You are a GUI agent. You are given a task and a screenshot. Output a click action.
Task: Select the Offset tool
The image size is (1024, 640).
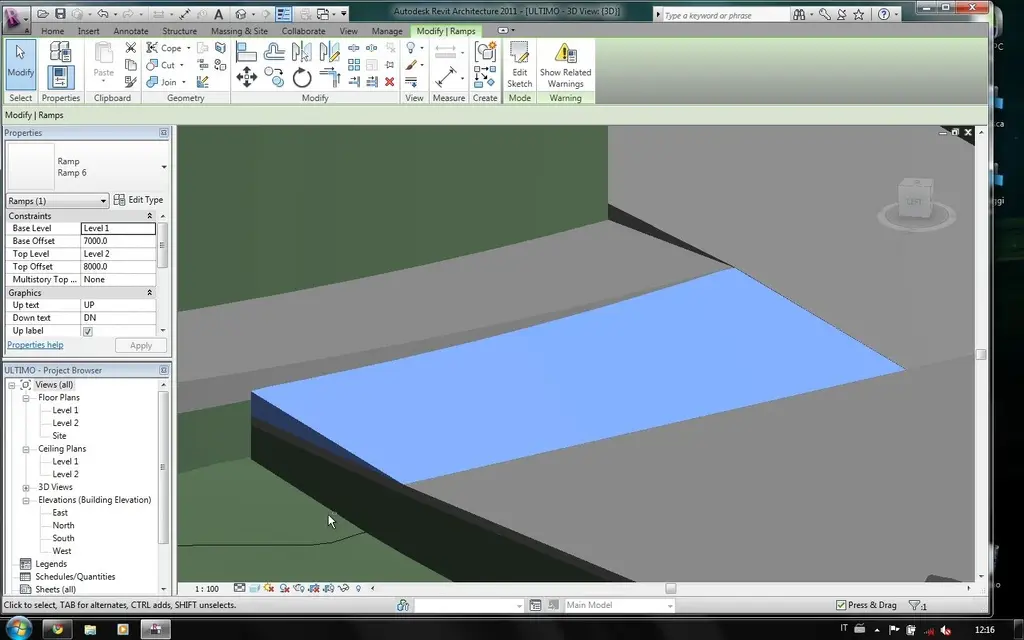[274, 52]
